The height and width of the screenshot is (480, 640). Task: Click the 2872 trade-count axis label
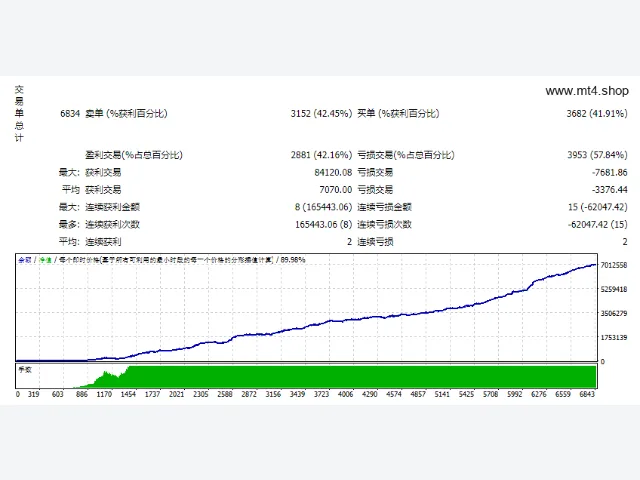pyautogui.click(x=249, y=394)
